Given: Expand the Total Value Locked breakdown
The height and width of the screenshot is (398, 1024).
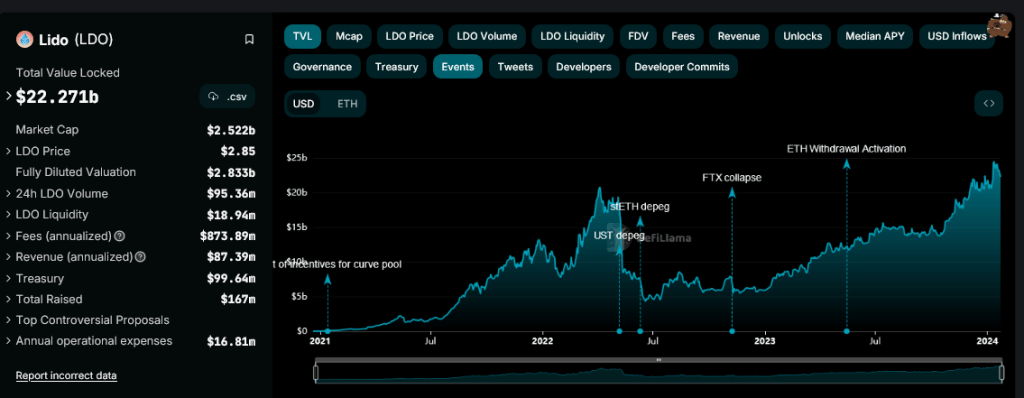Looking at the screenshot, I should pyautogui.click(x=8, y=96).
